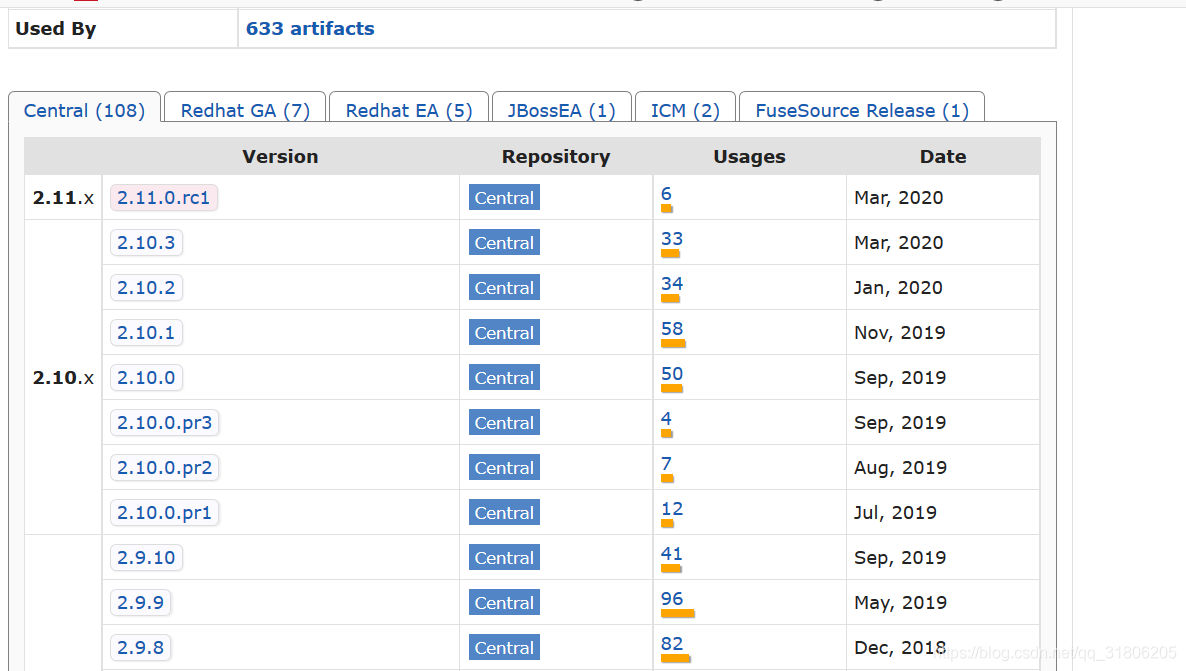
Task: Open the 50 usages link
Action: click(x=672, y=374)
